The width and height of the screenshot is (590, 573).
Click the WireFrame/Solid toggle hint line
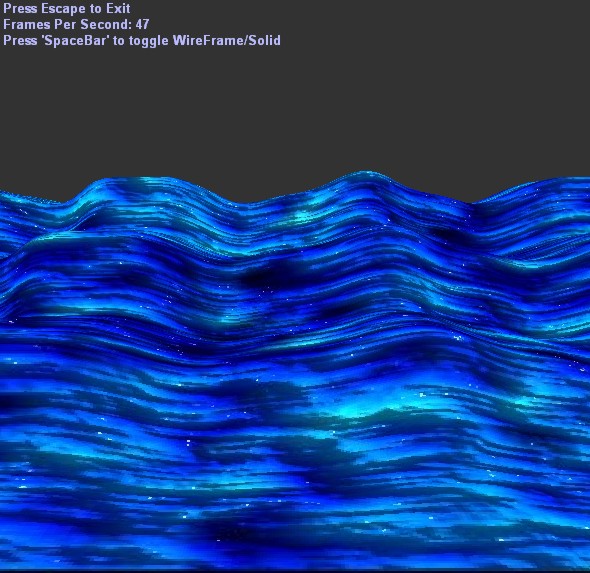pyautogui.click(x=142, y=41)
